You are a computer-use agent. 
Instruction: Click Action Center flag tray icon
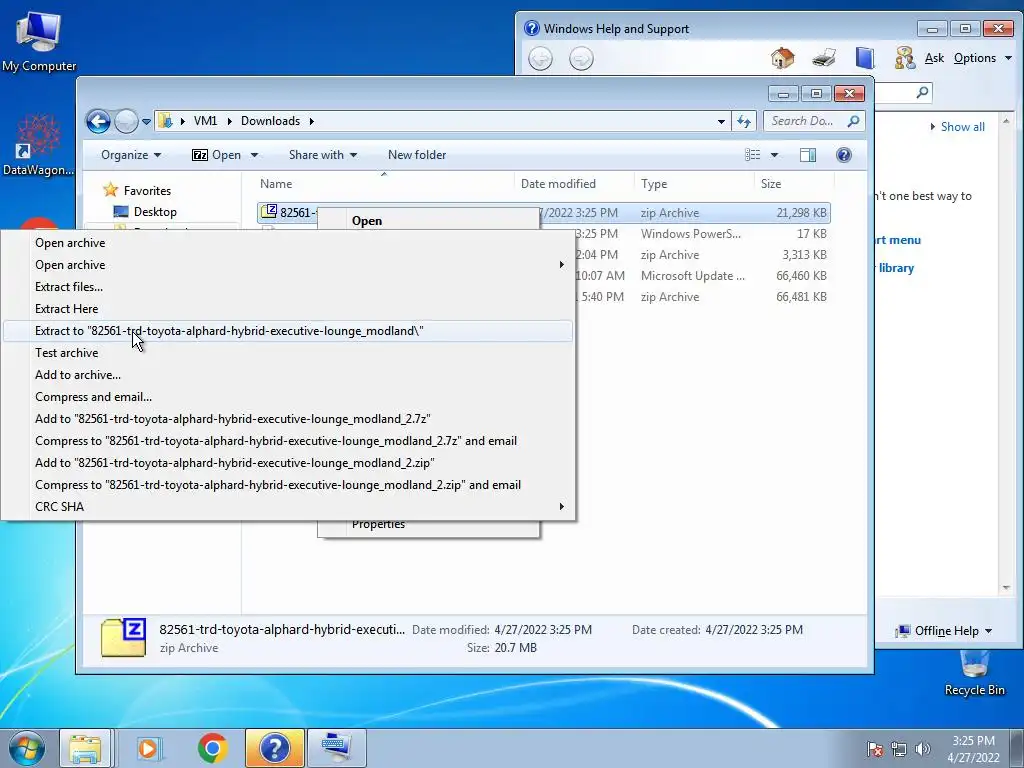point(875,749)
